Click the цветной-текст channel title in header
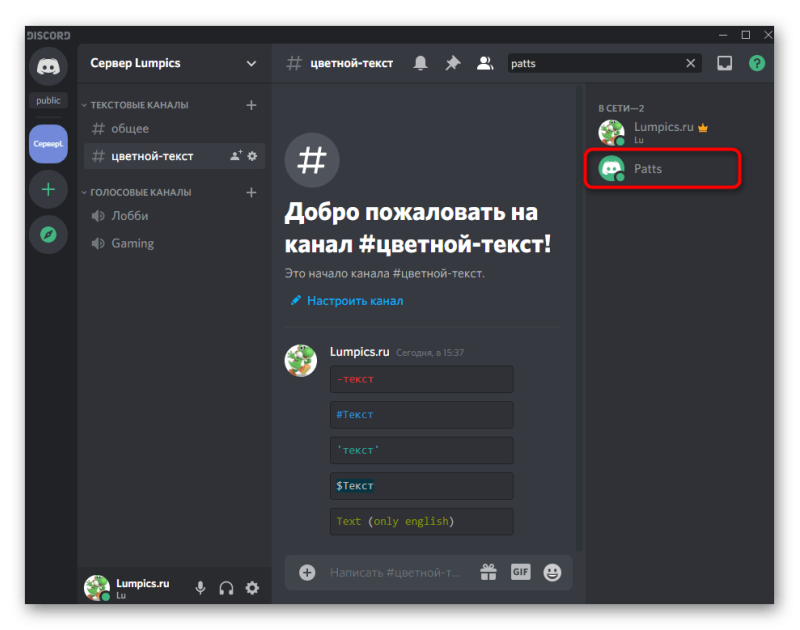This screenshot has width=800, height=630. coord(352,63)
